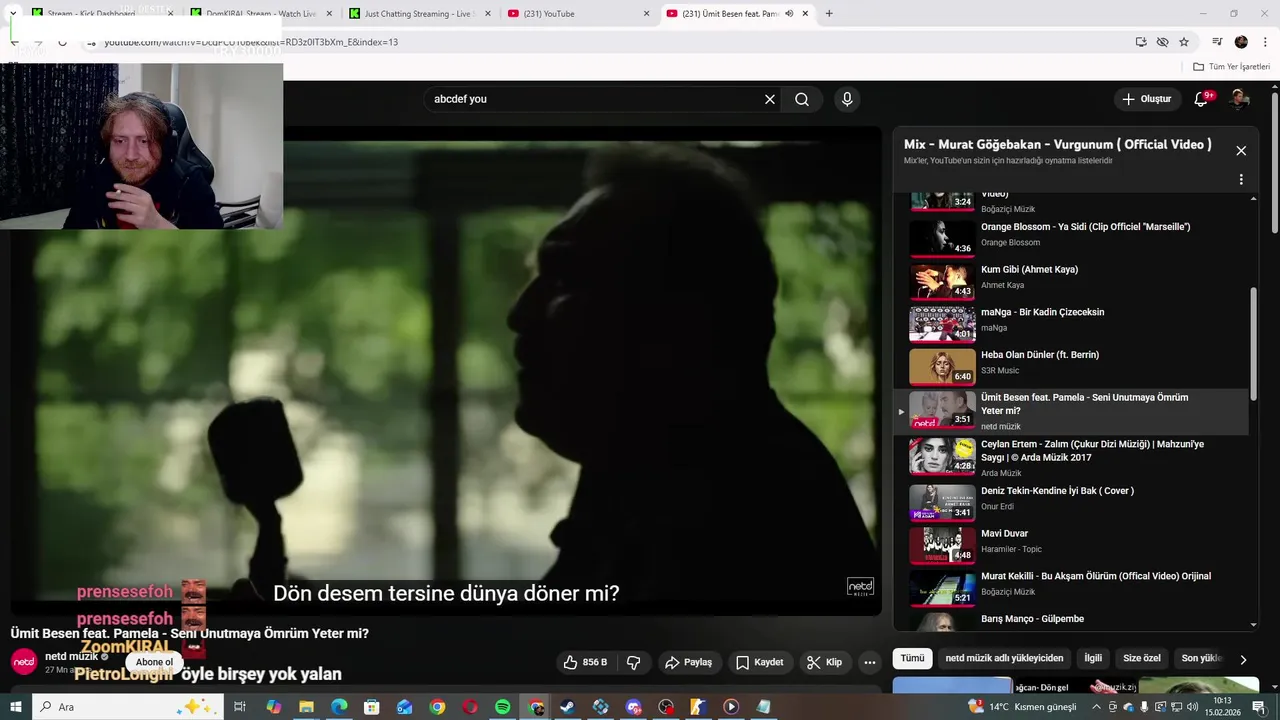This screenshot has height=720, width=1280.
Task: Open the playlist panel three-dot options
Action: [1241, 180]
